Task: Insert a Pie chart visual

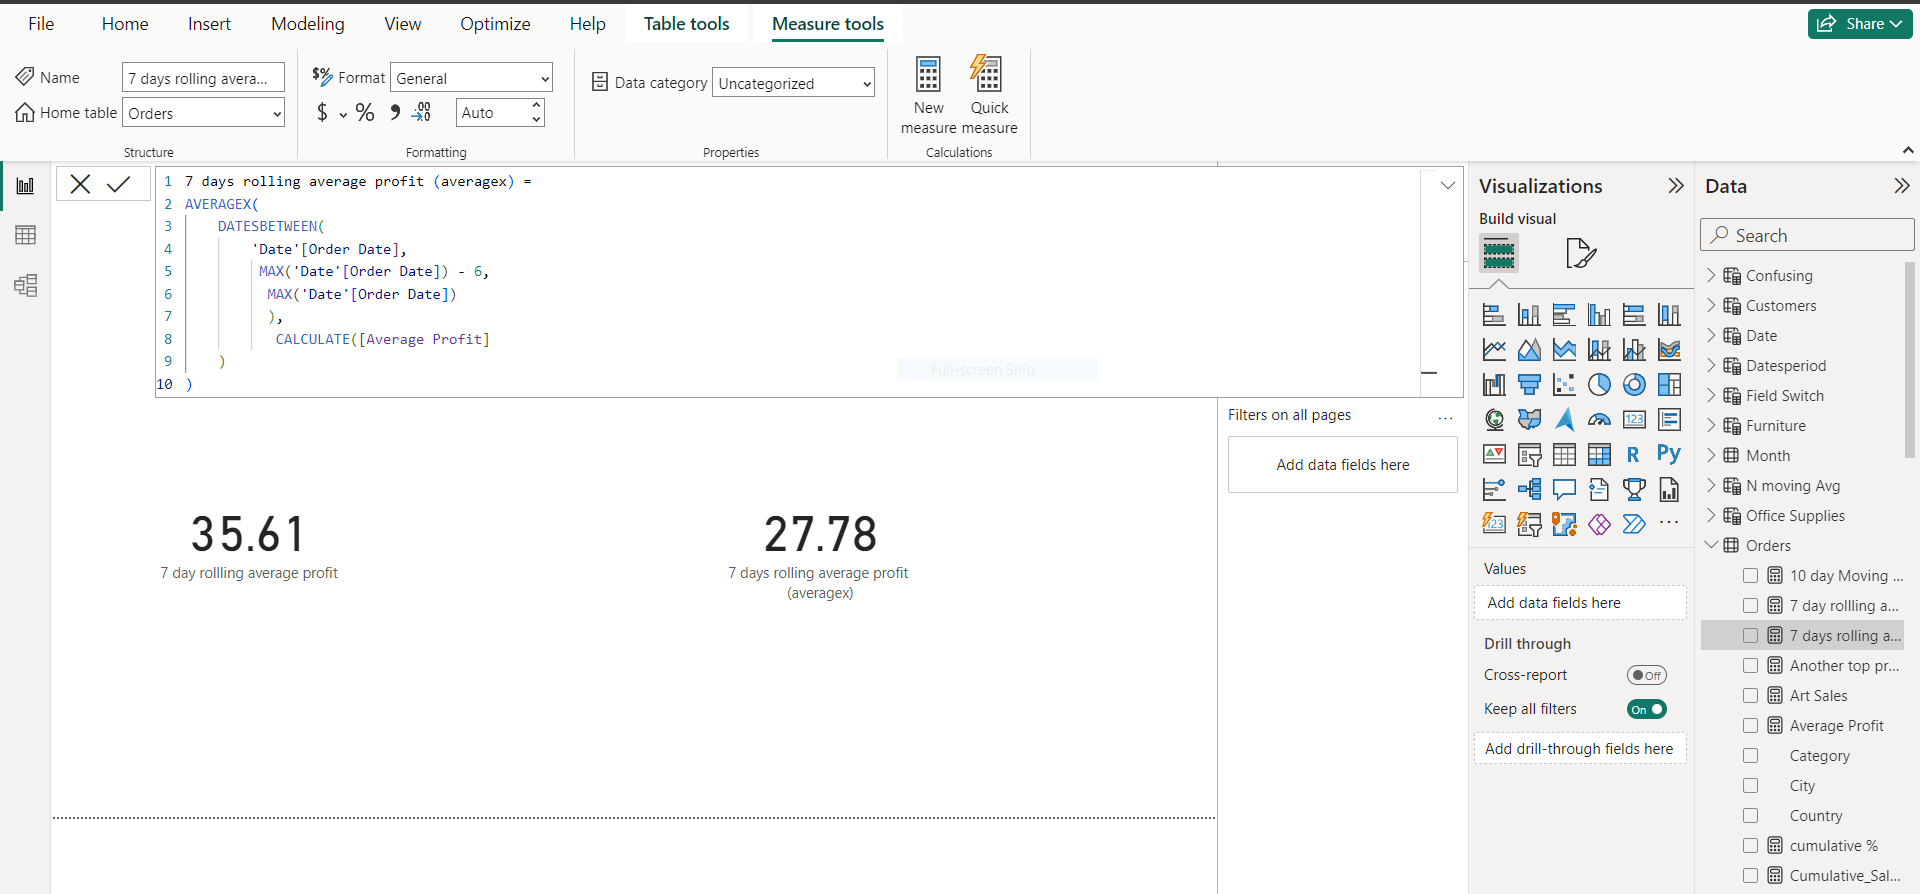Action: coord(1599,384)
